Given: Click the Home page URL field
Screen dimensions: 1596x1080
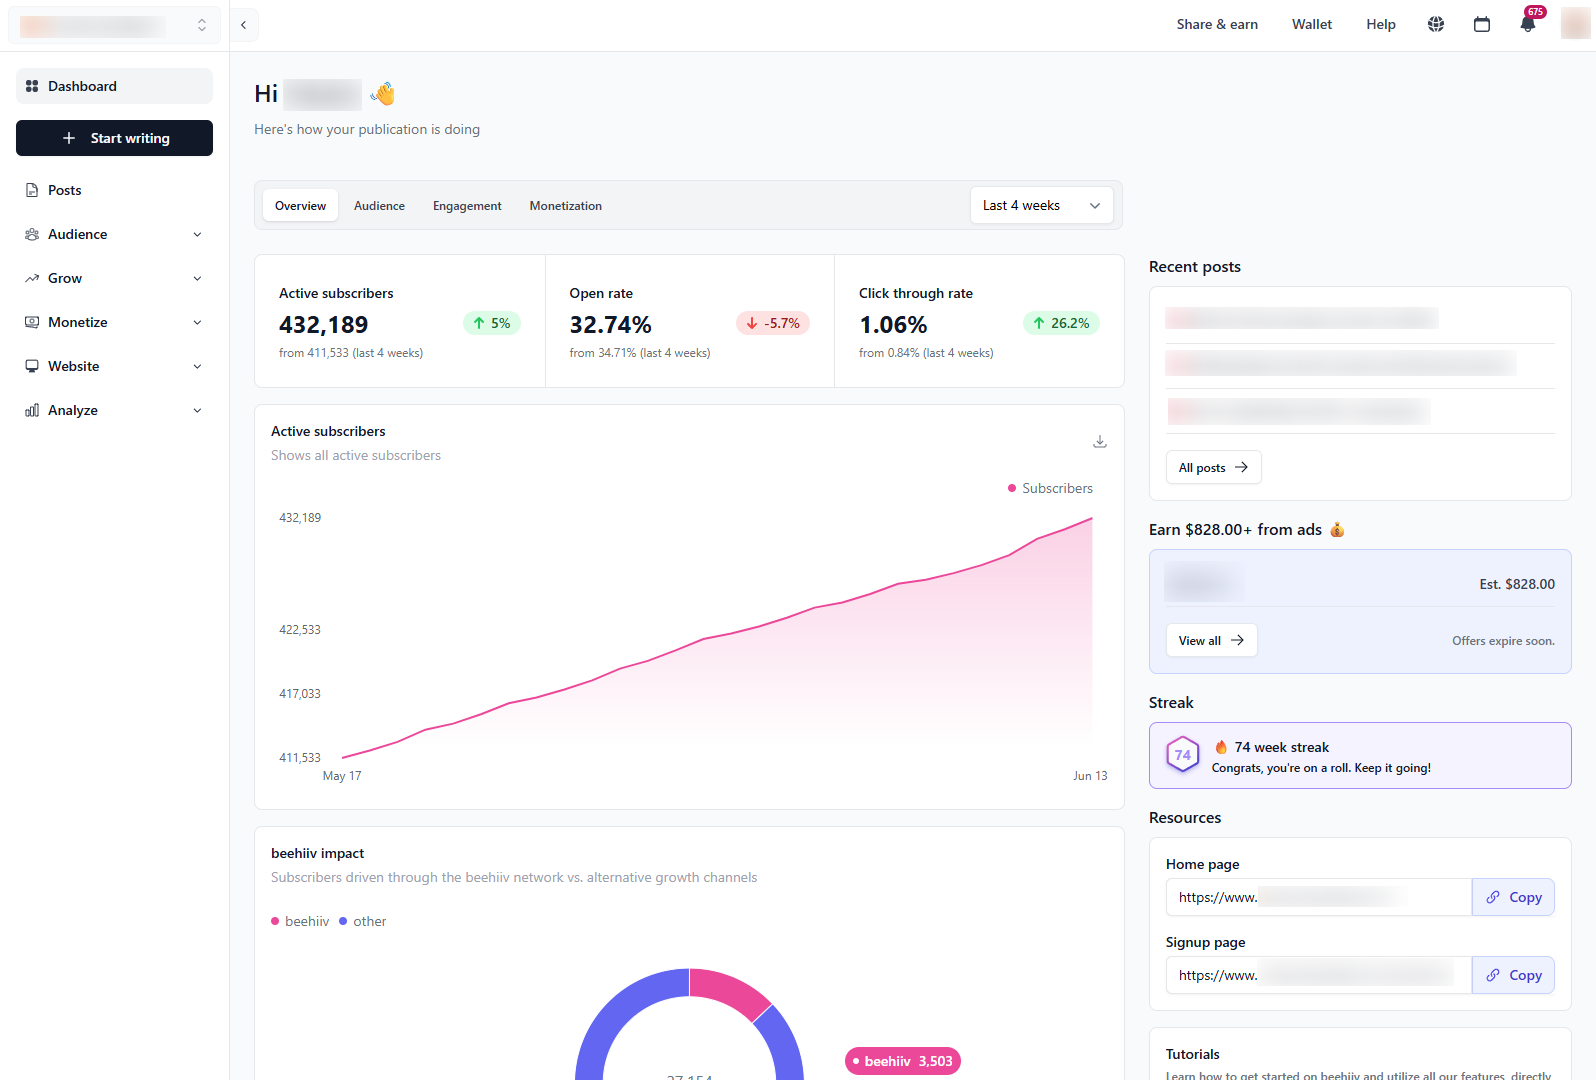Looking at the screenshot, I should (1318, 897).
